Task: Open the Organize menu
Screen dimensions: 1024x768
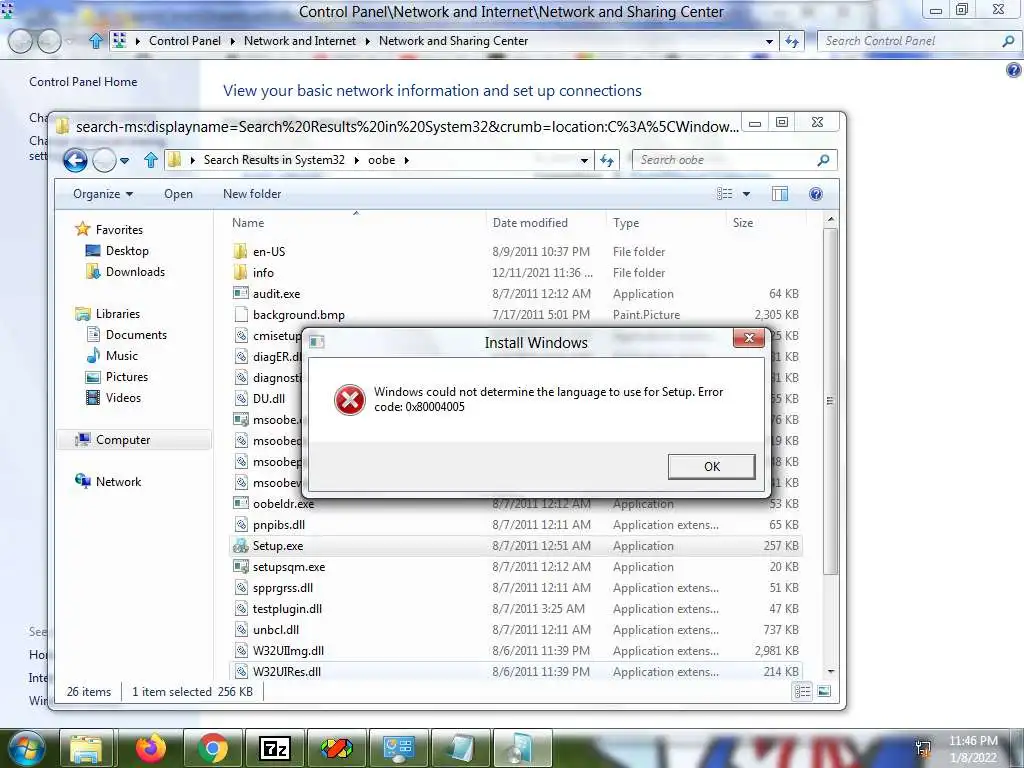Action: pos(103,194)
